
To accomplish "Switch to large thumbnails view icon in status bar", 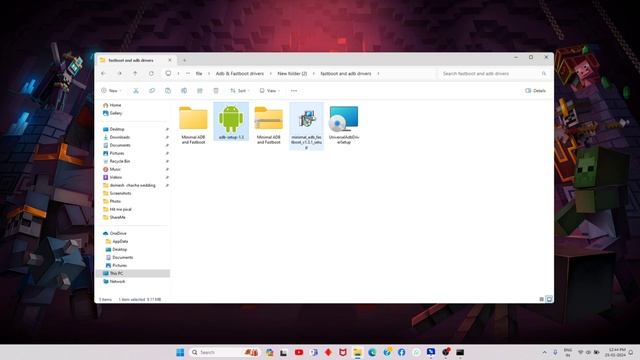I will click(x=549, y=299).
